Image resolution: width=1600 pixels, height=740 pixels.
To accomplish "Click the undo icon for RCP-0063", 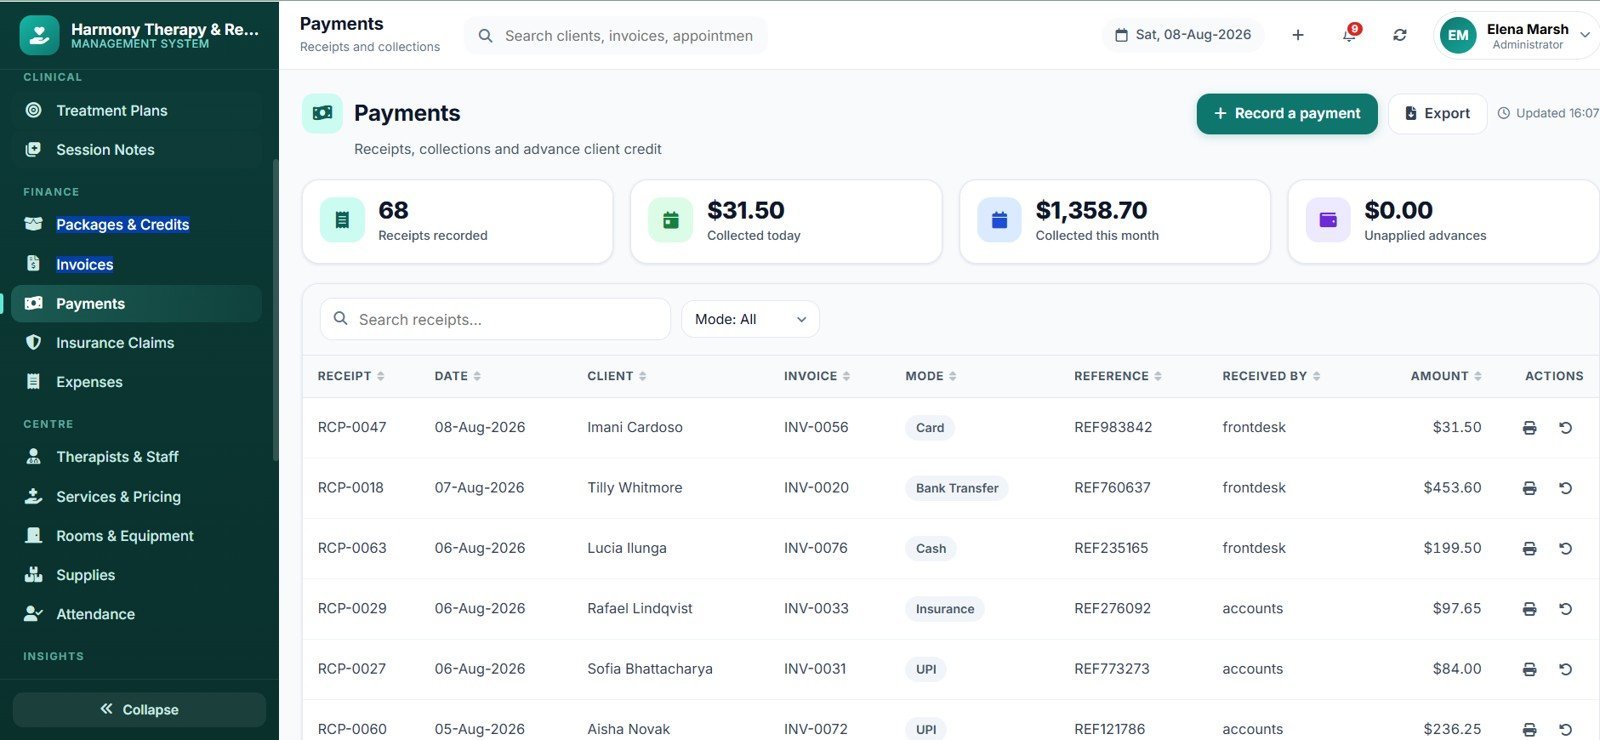I will click(1566, 549).
